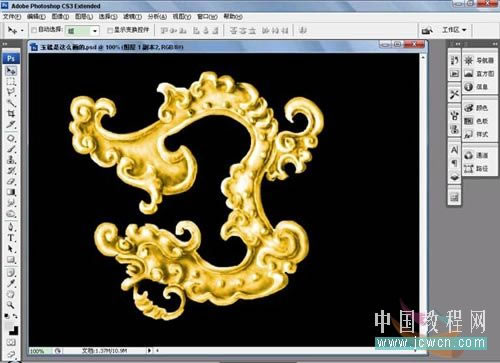Click the Ps logo atop toolbox
Image resolution: width=500 pixels, height=363 pixels.
click(x=11, y=58)
